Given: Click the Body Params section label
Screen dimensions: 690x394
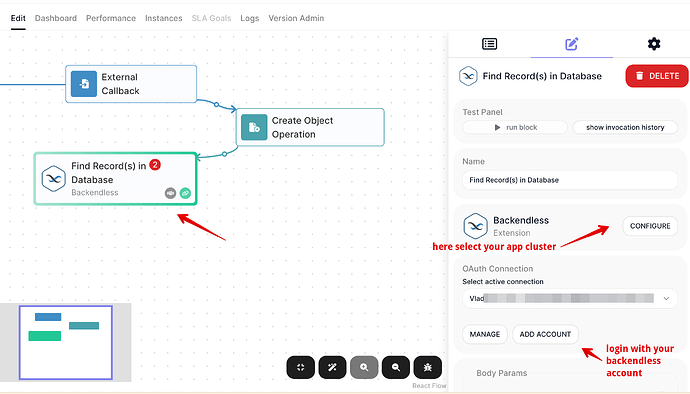Looking at the screenshot, I should coord(502,373).
